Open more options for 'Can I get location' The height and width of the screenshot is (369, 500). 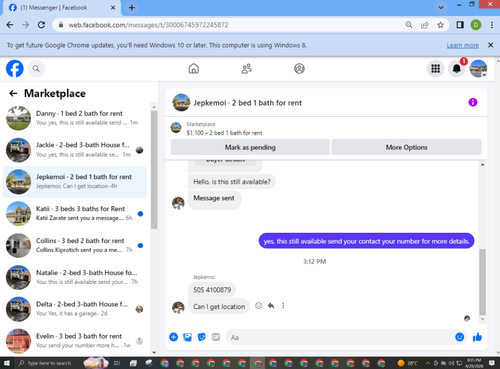[283, 306]
